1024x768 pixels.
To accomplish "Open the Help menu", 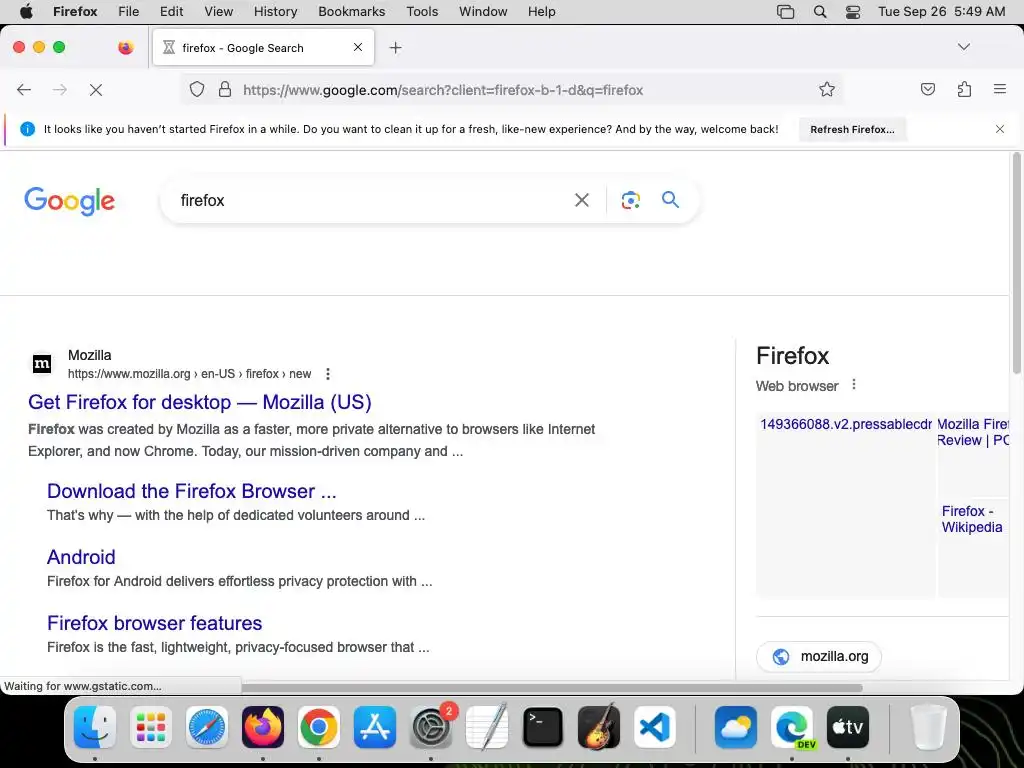I will click(x=541, y=11).
